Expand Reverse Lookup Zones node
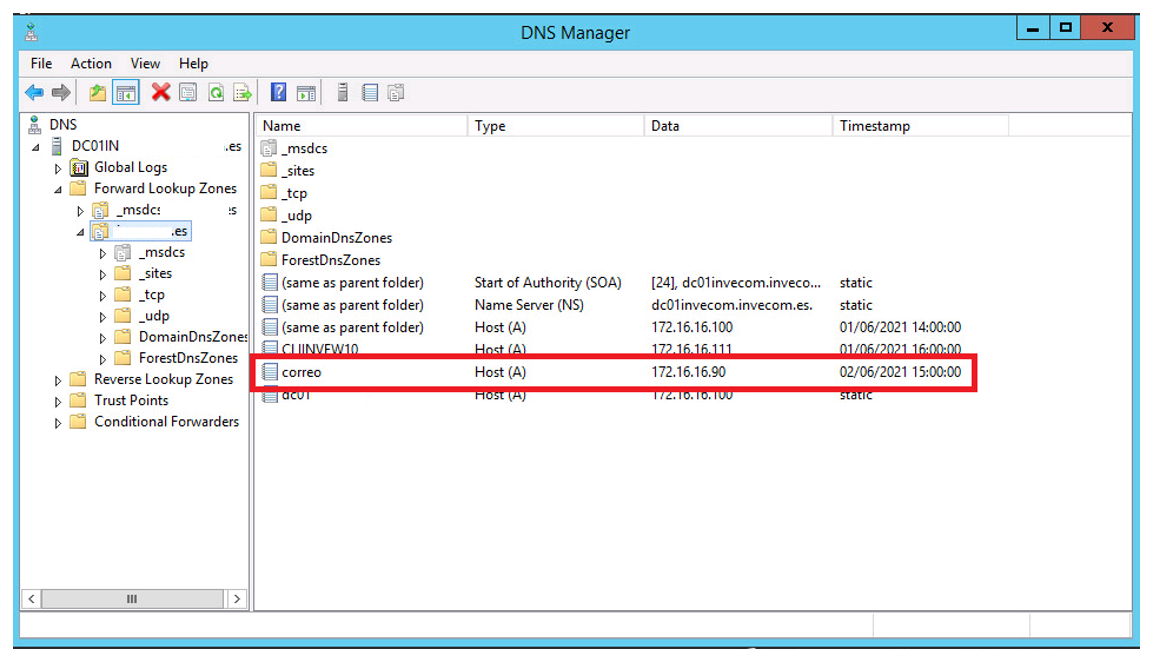Screen dimensions: 1149x661 [58, 381]
